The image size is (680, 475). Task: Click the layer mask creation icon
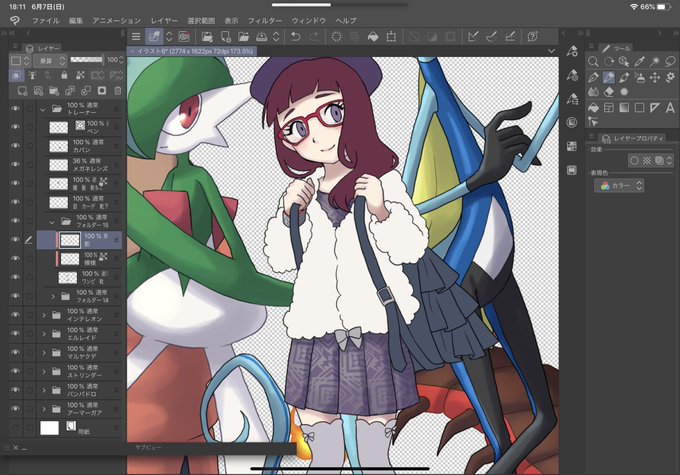(x=102, y=91)
